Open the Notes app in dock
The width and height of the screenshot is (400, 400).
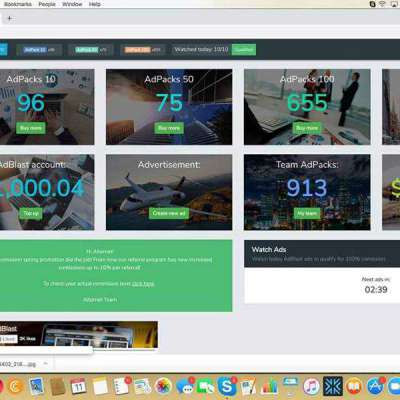100,387
